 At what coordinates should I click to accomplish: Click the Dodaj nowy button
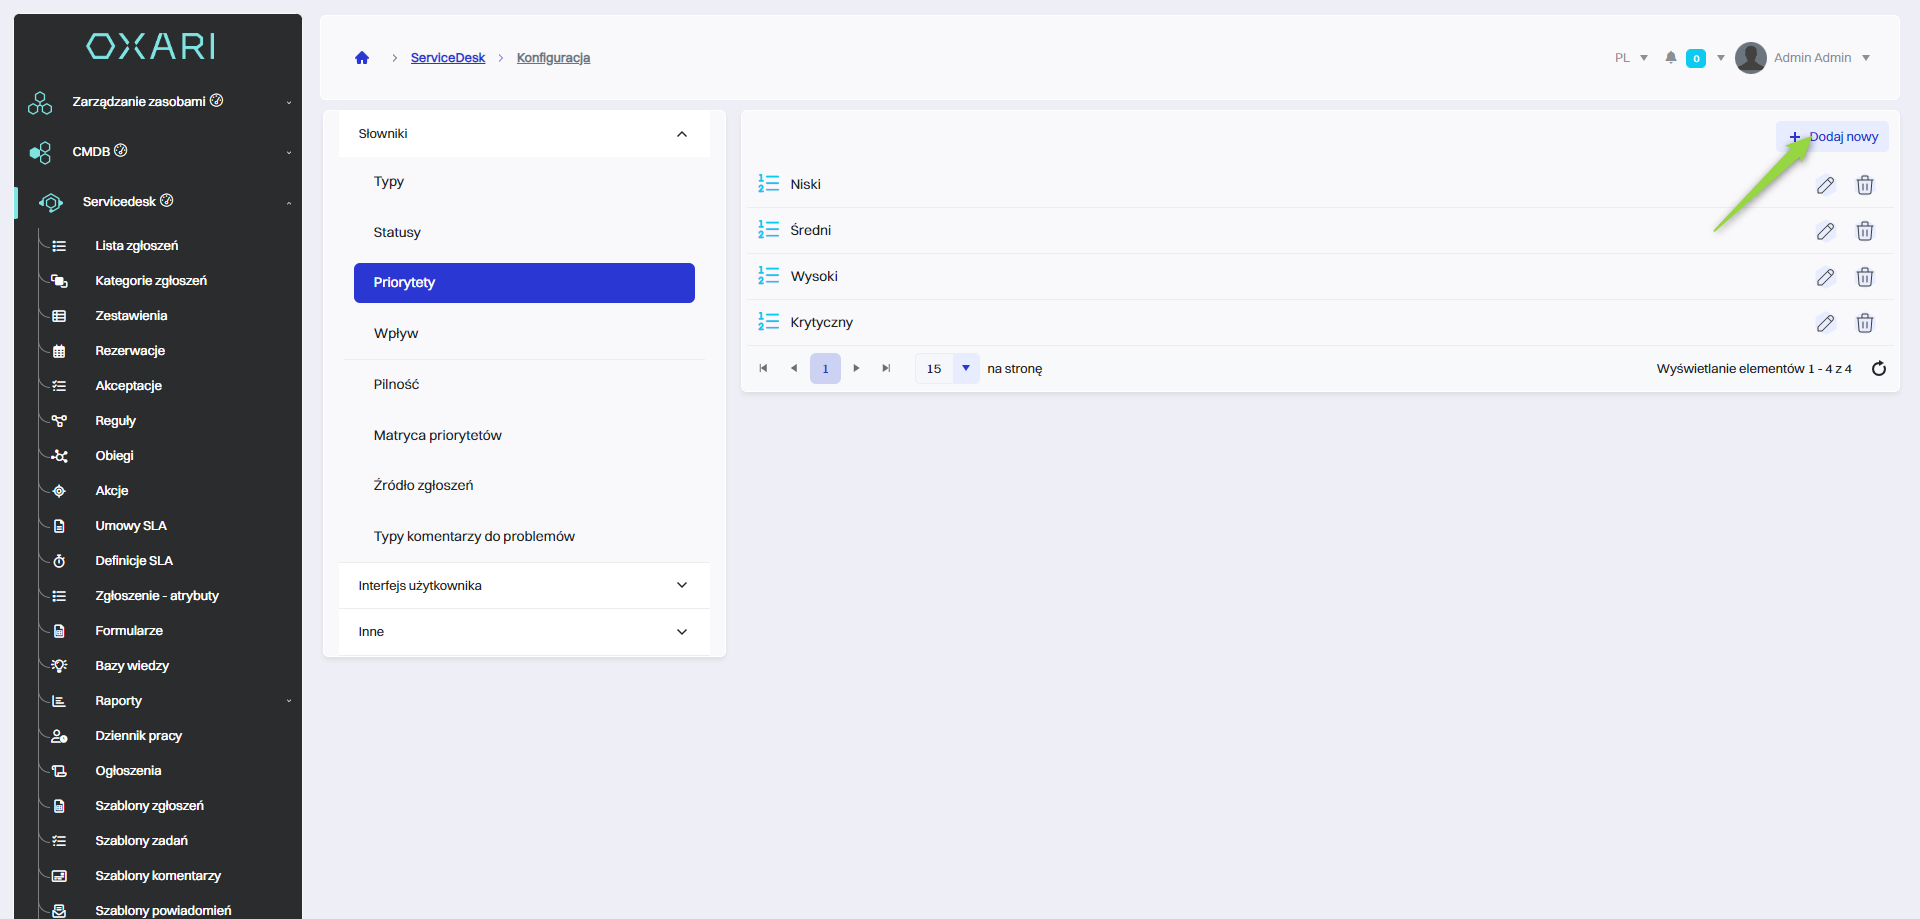[x=1834, y=137]
